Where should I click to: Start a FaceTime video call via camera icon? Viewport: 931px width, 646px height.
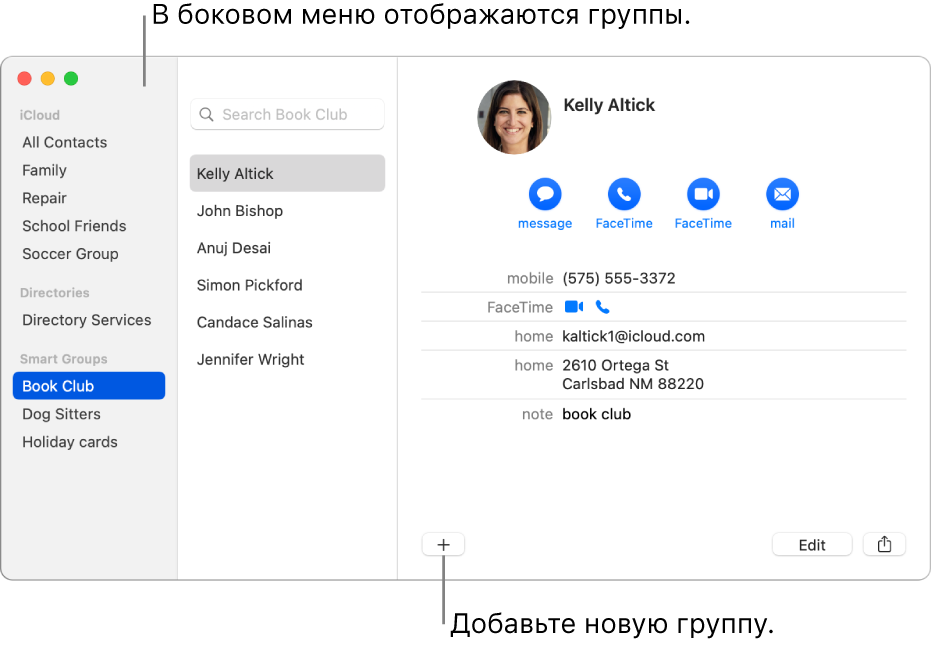coord(703,194)
